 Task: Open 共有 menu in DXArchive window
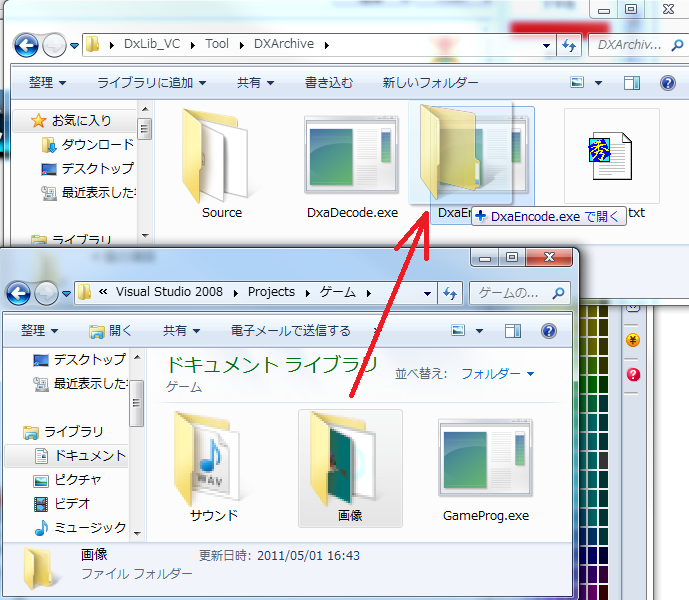(x=255, y=82)
